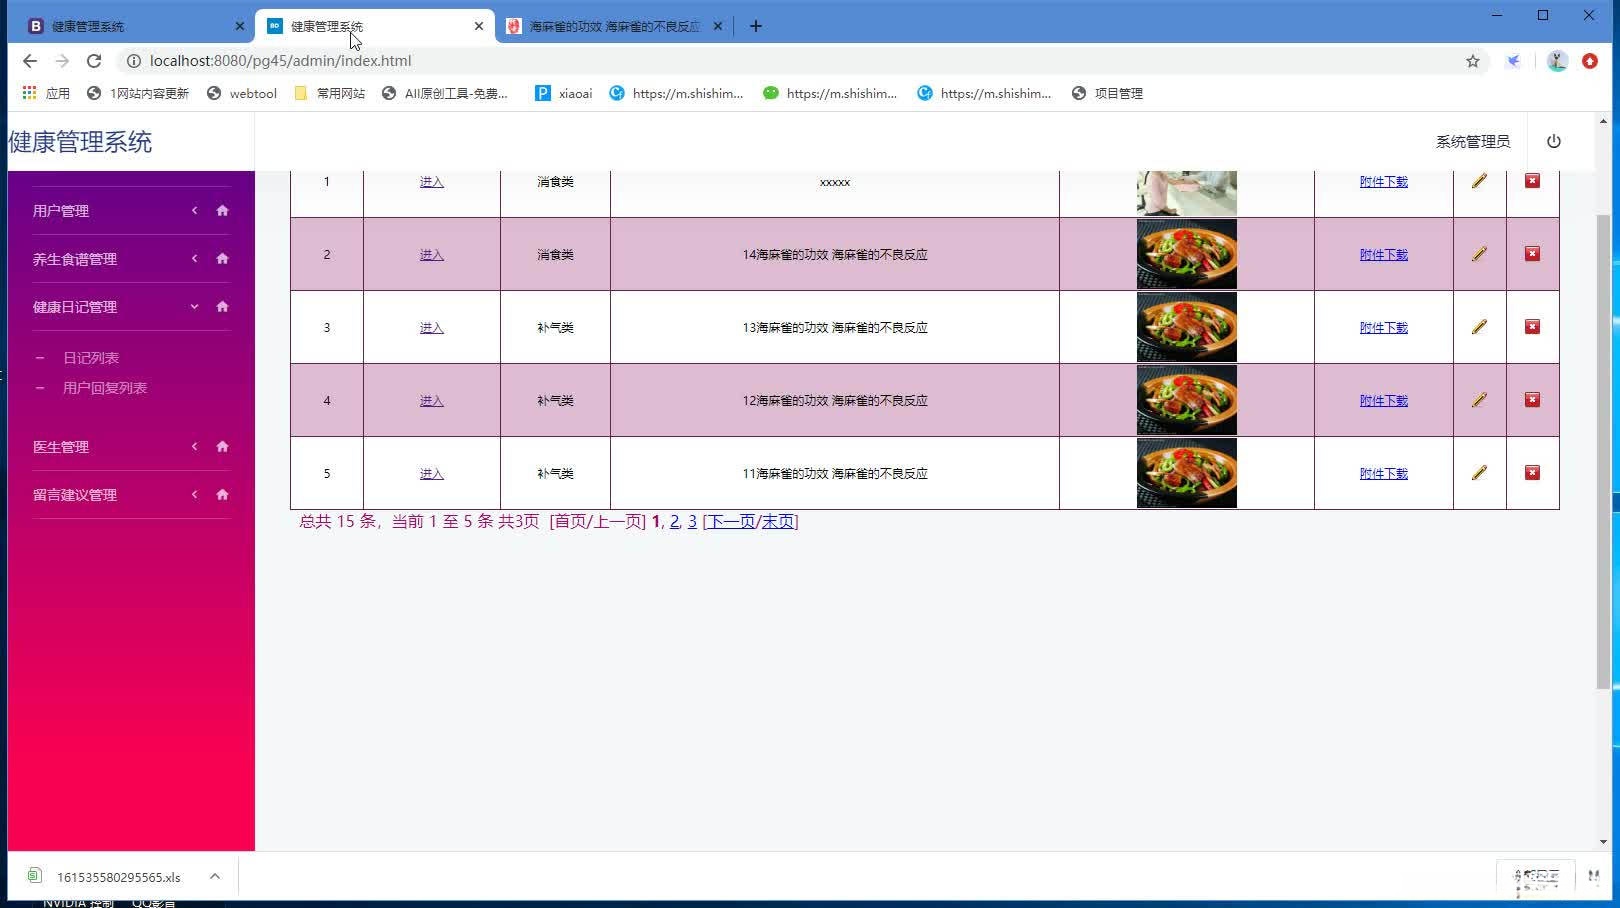1620x908 pixels.
Task: Click the address bar URL
Action: coord(280,61)
